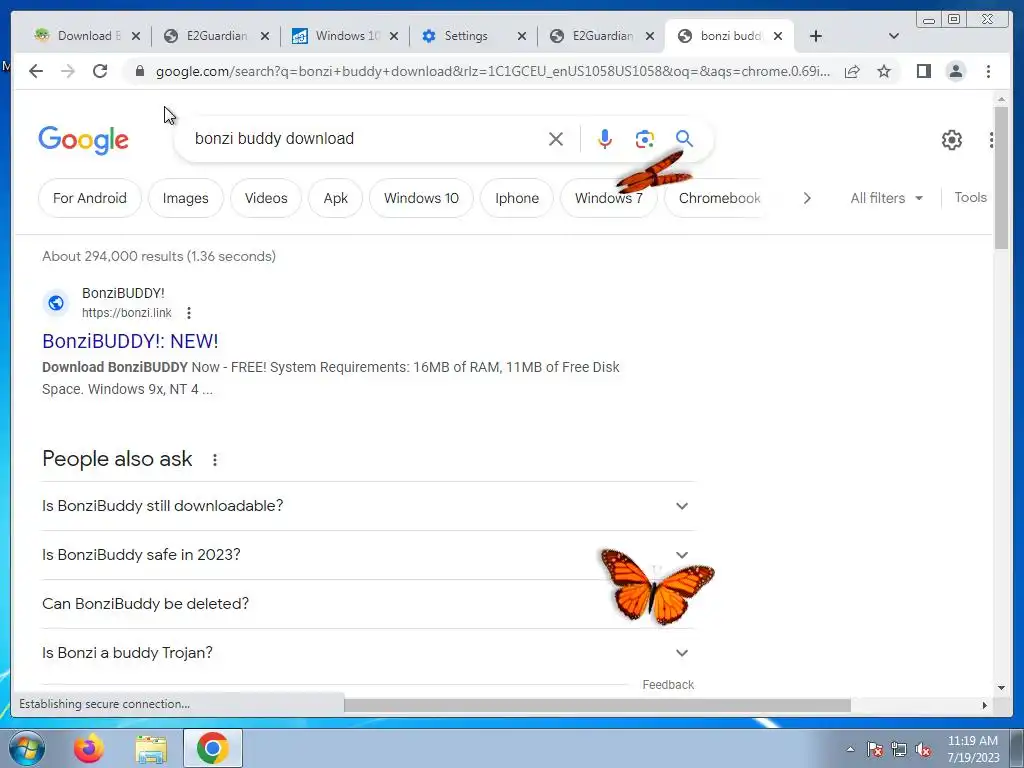Click the scroll down arrow
The height and width of the screenshot is (768, 1024).
(x=1001, y=687)
